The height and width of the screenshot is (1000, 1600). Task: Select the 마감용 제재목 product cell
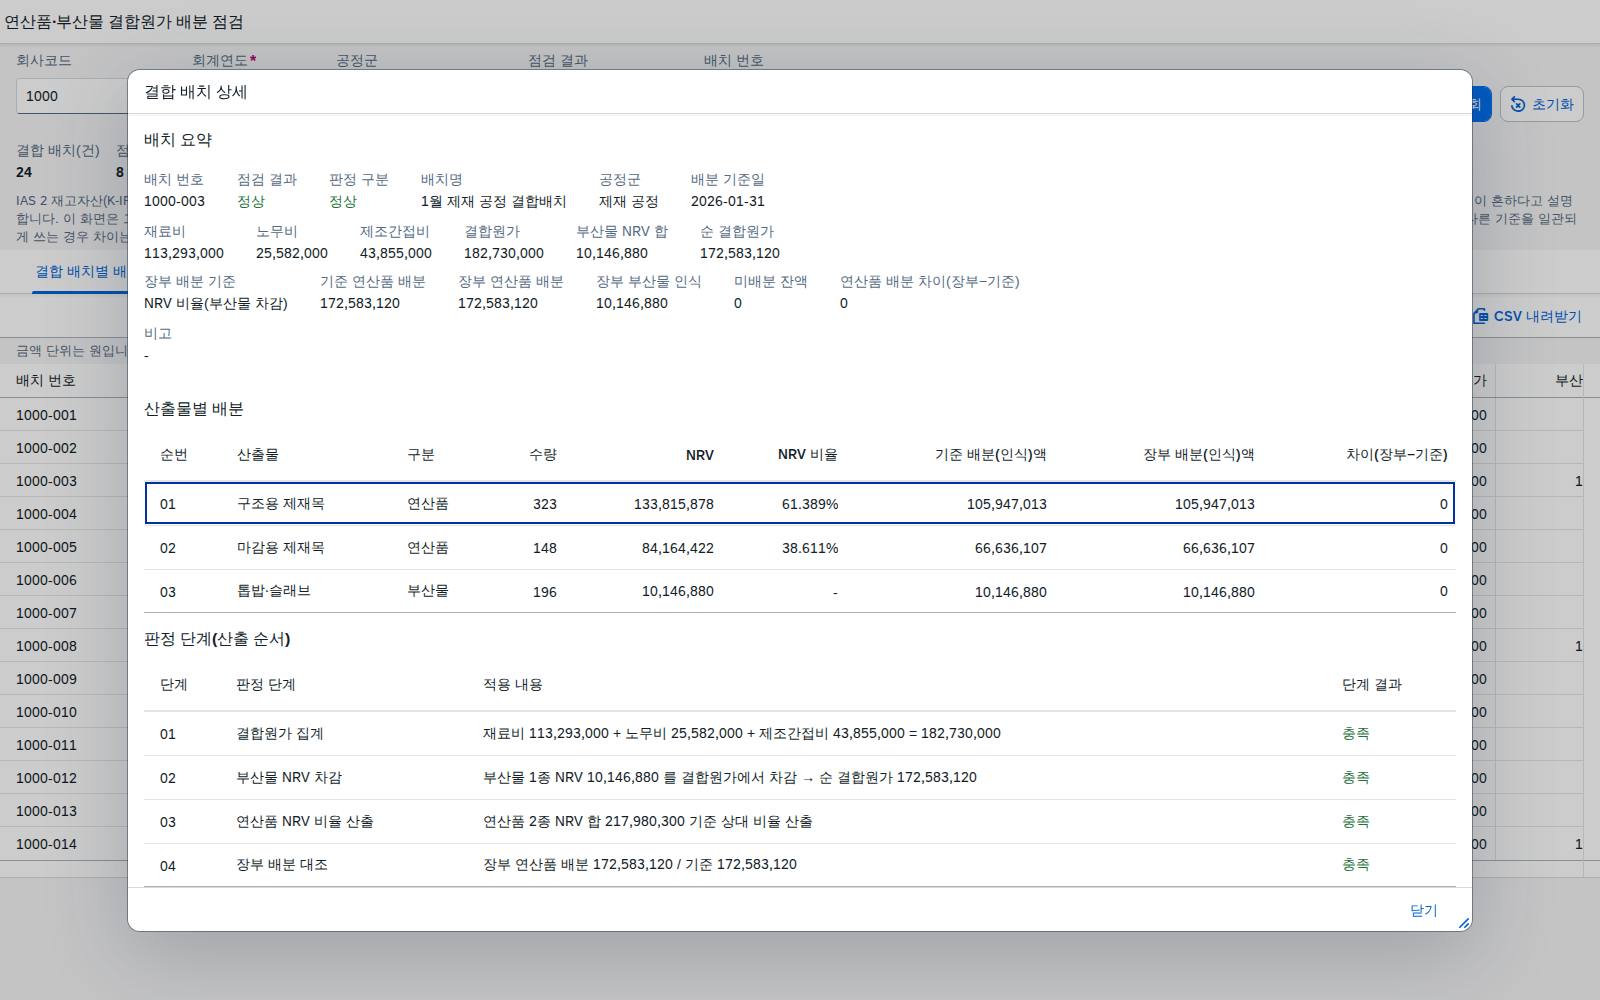[x=281, y=548]
